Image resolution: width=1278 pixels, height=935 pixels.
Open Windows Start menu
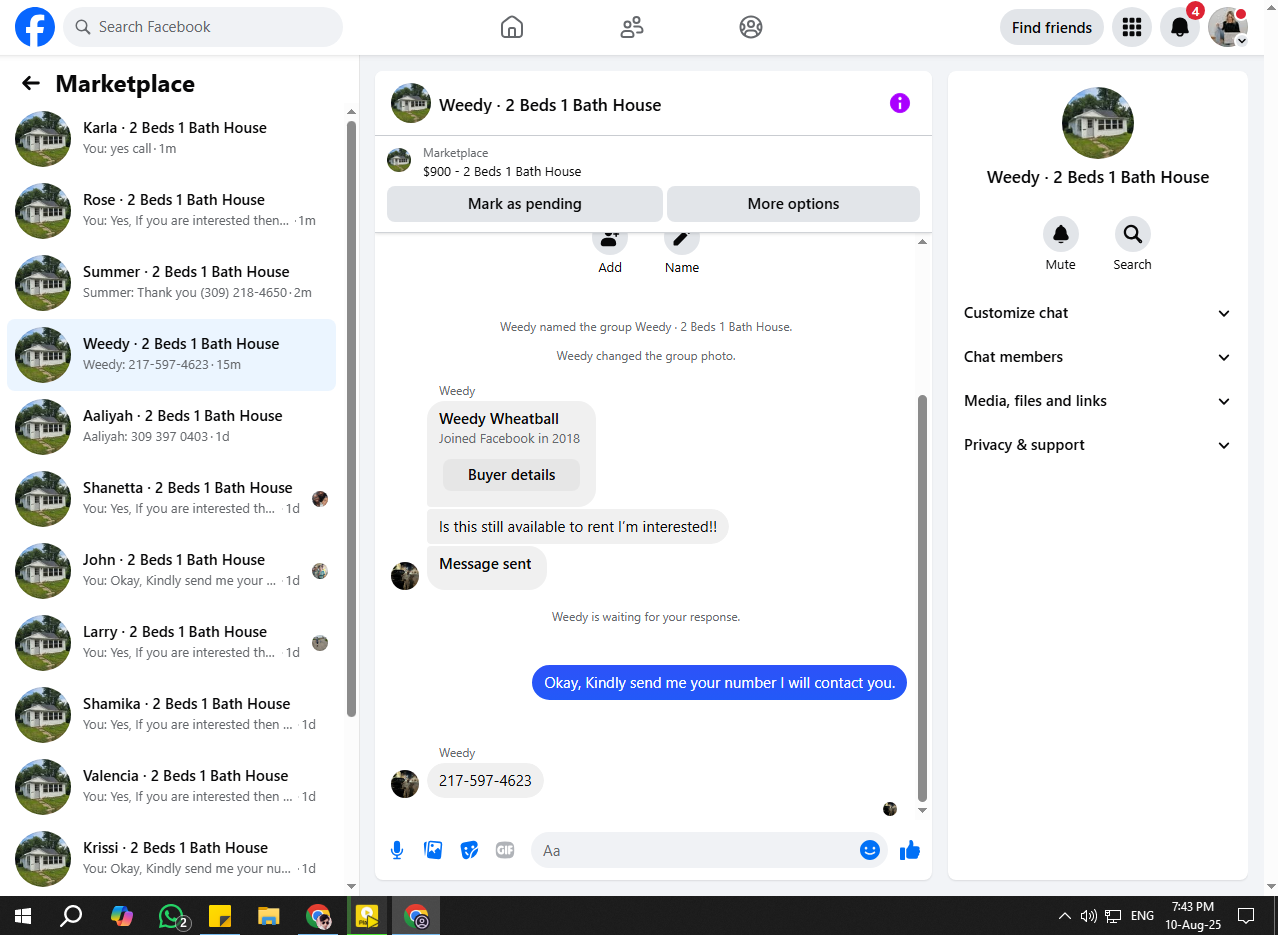click(x=22, y=915)
